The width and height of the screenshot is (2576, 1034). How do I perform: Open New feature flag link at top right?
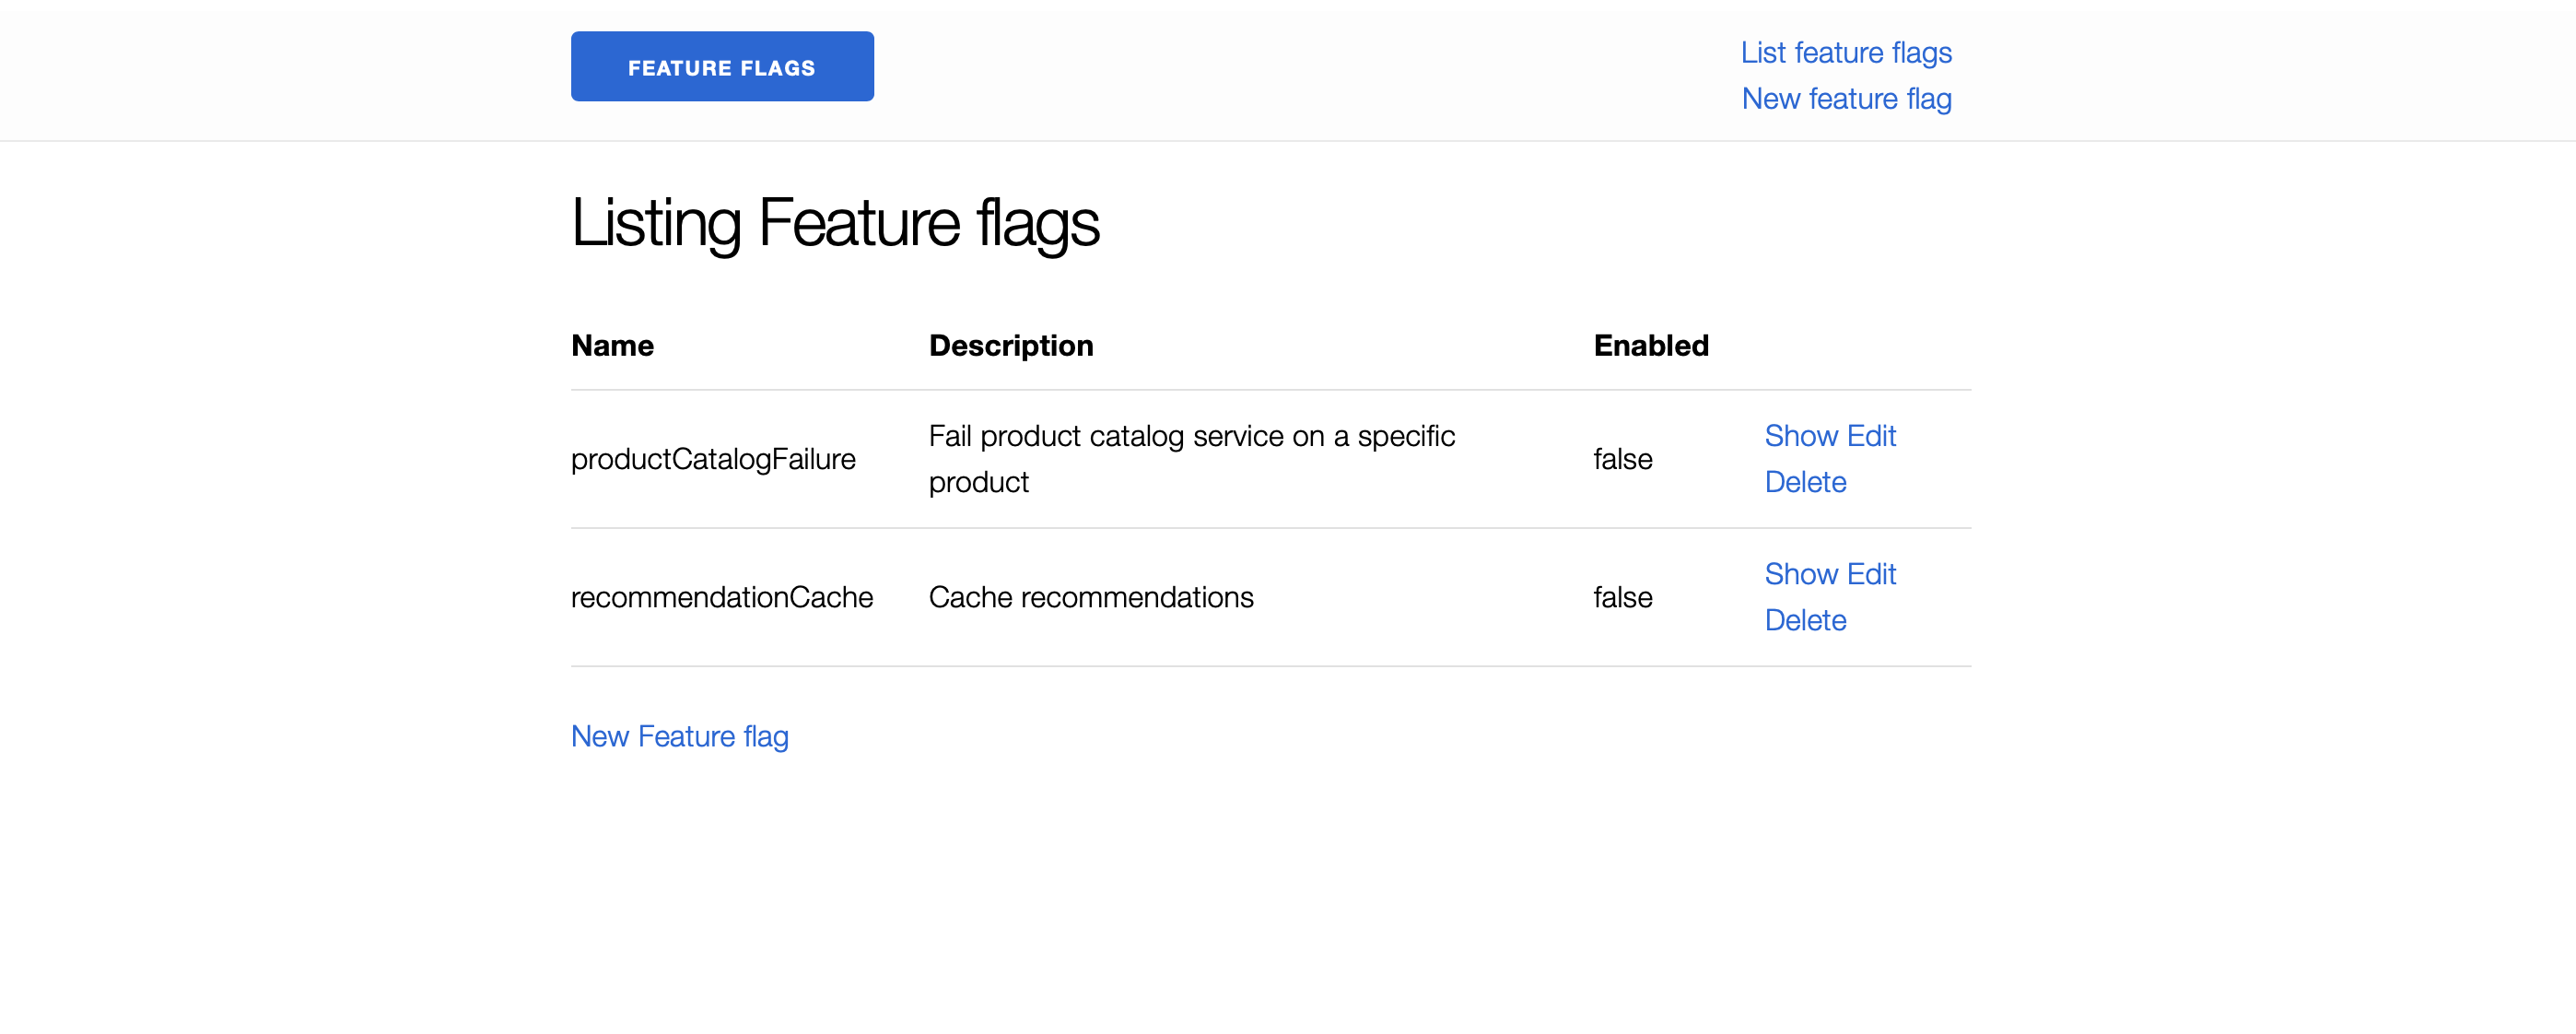pos(1846,99)
